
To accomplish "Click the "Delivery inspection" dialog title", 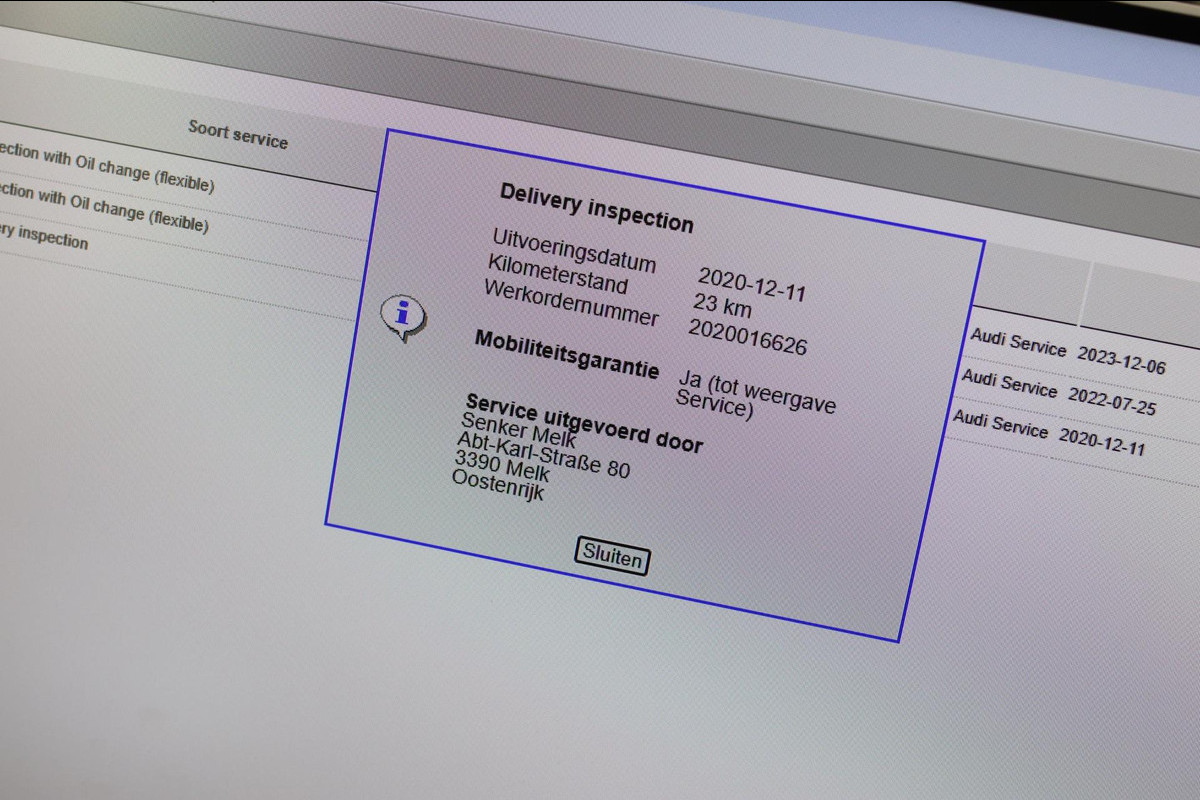I will coord(597,208).
